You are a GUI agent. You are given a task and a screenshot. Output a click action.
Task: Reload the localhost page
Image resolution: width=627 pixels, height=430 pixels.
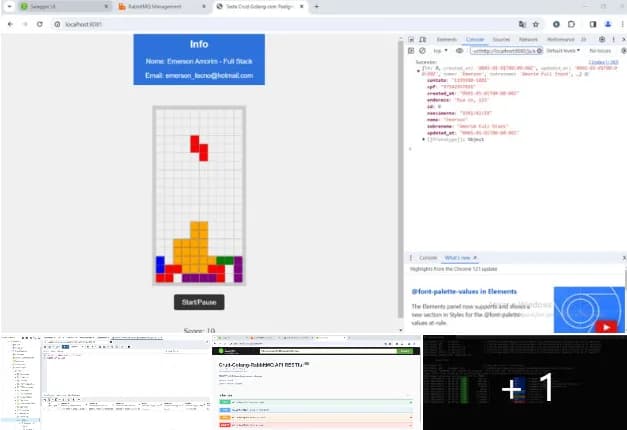tap(40, 24)
